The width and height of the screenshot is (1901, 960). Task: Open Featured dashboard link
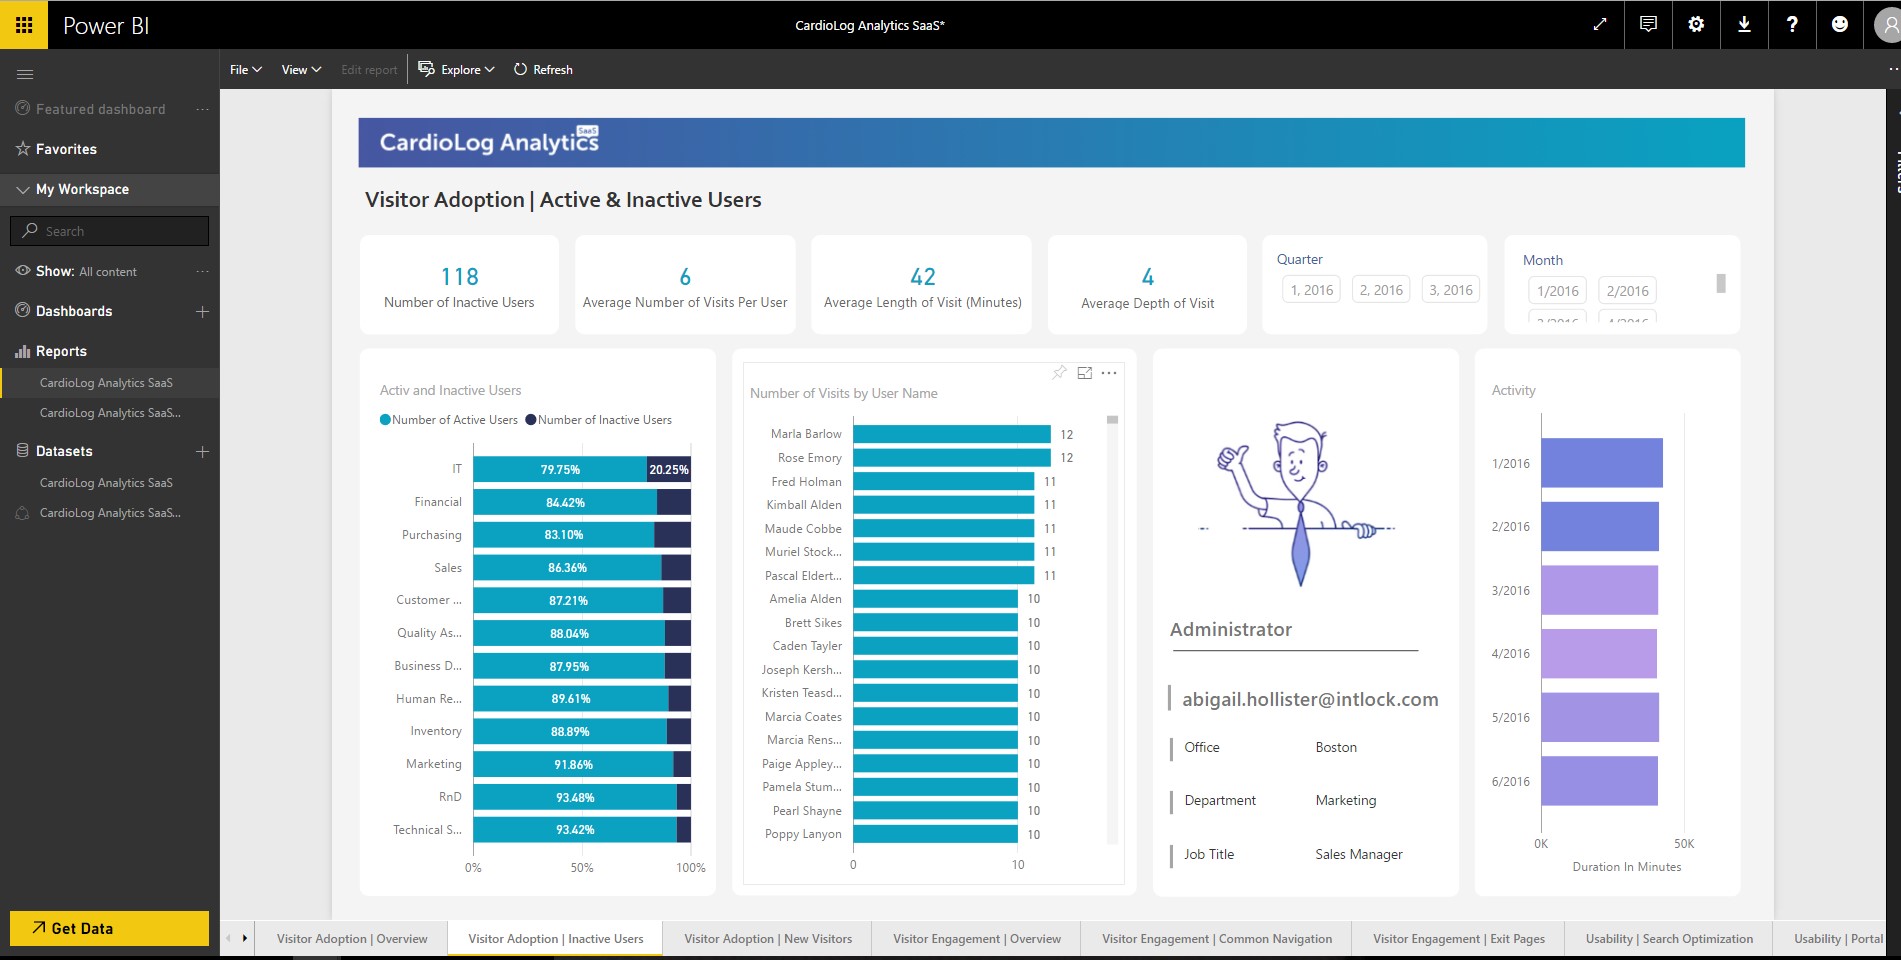(100, 109)
